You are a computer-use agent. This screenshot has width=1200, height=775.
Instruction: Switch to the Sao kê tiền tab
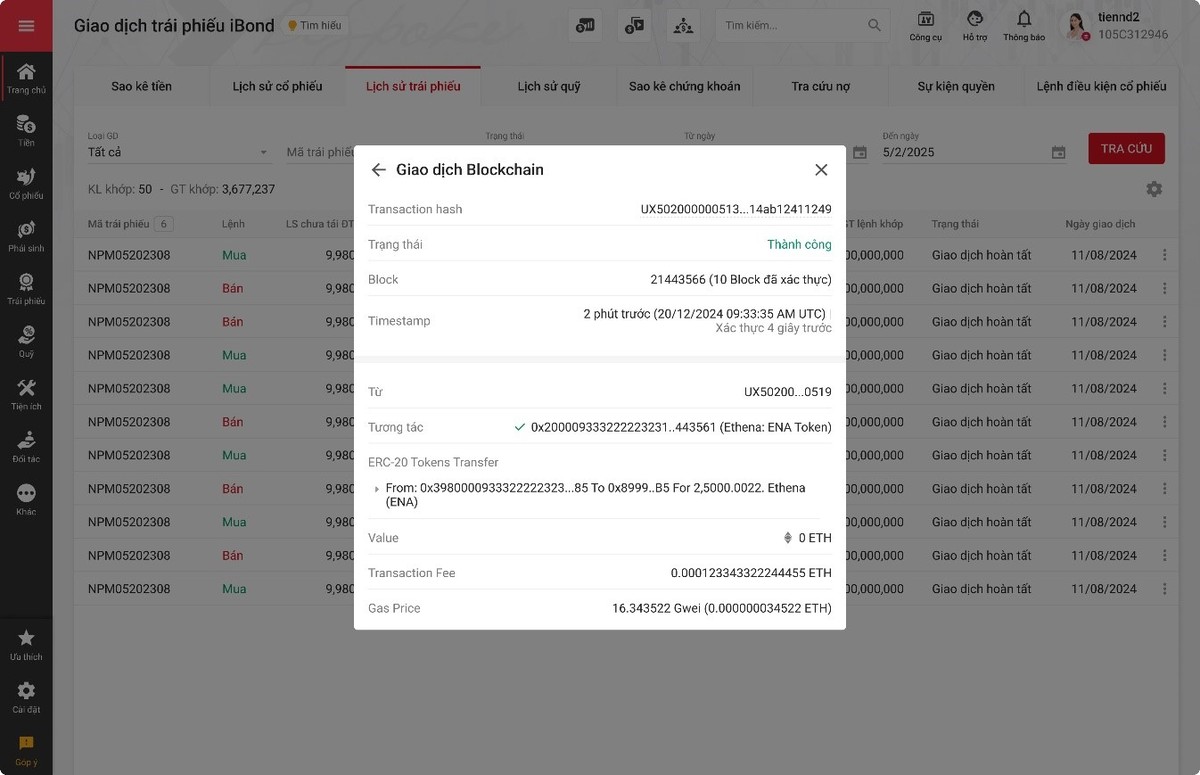[140, 86]
